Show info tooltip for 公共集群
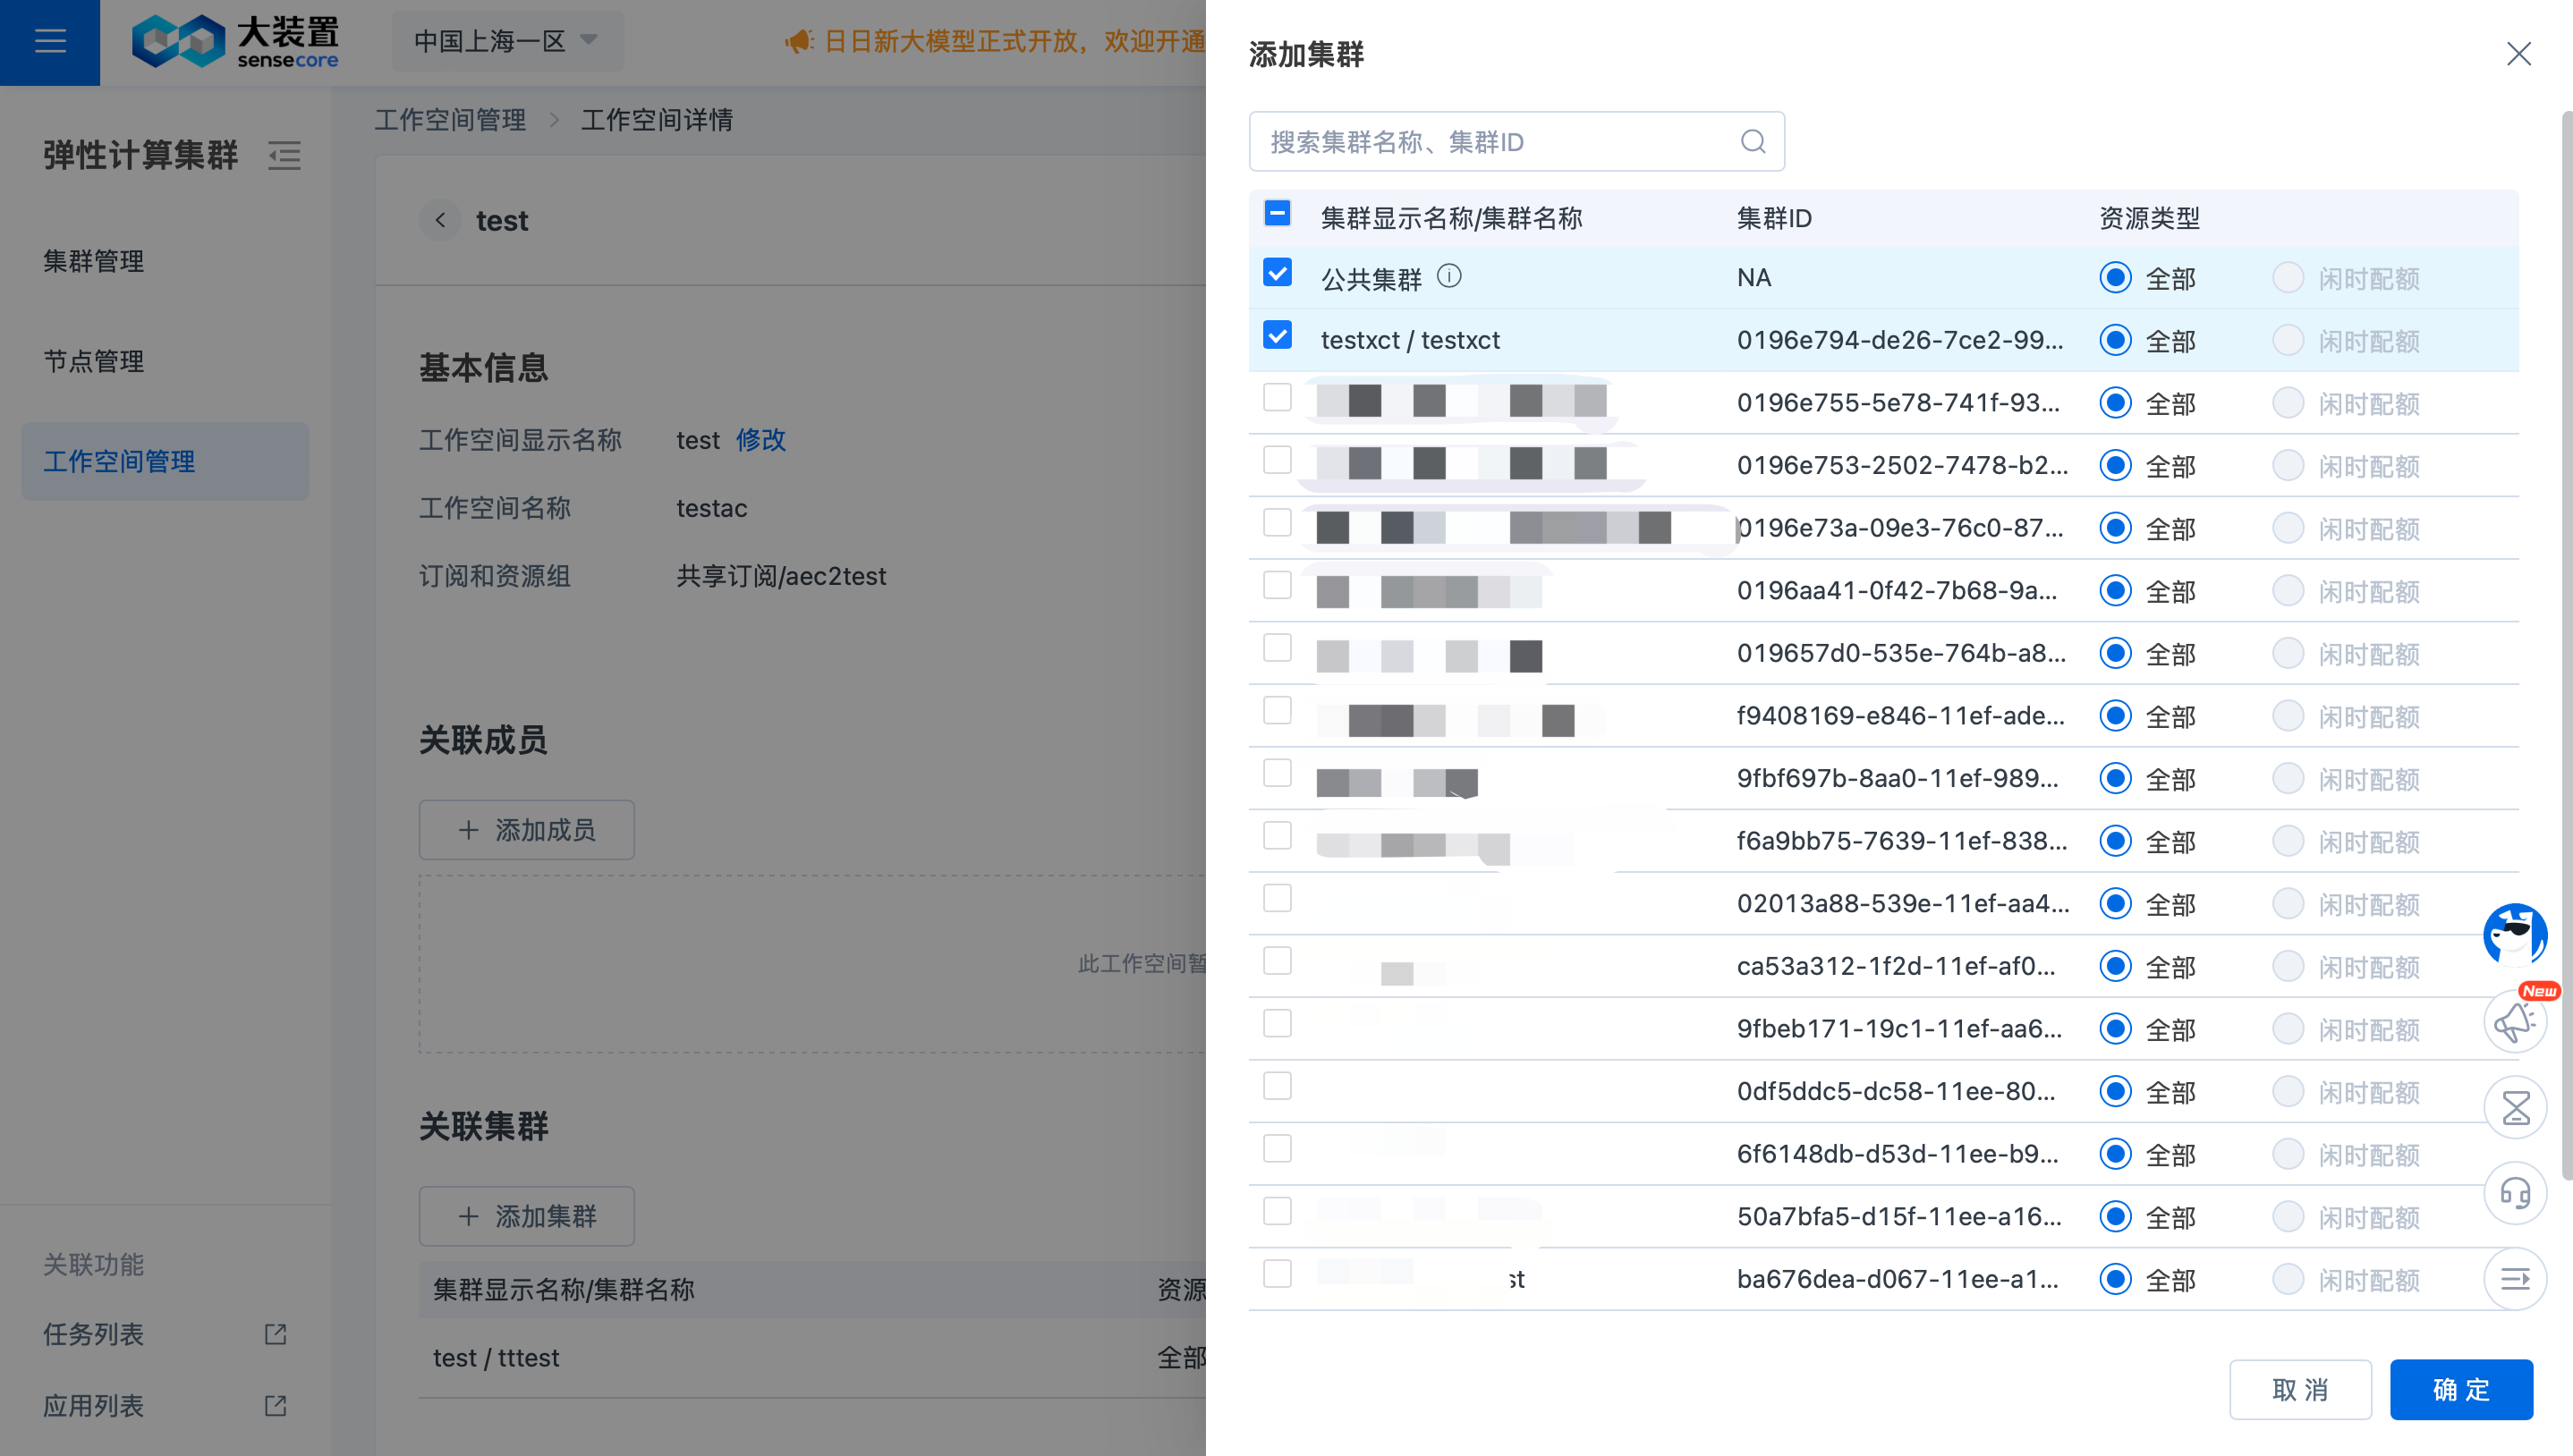2573x1456 pixels. point(1449,276)
